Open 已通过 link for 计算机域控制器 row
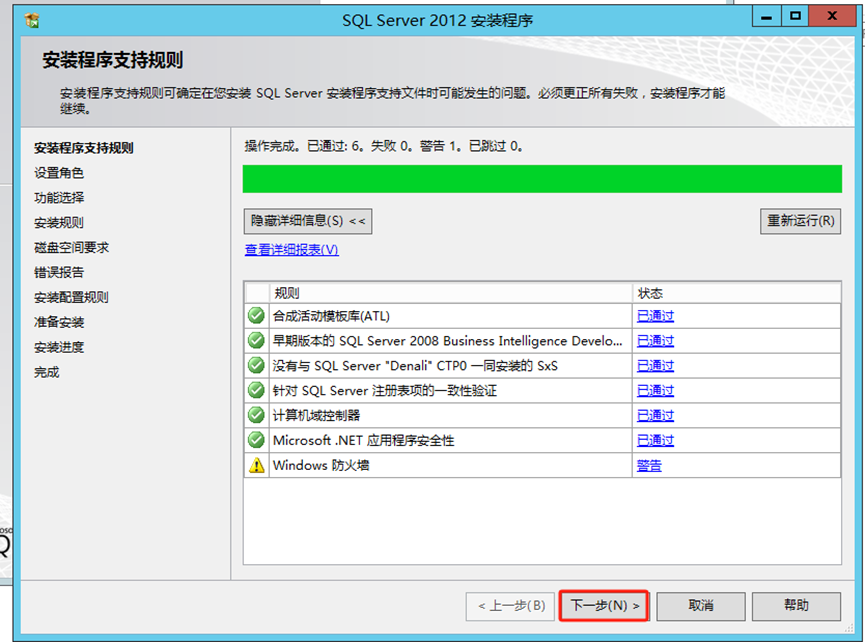Viewport: 865px width, 642px height. tap(655, 415)
